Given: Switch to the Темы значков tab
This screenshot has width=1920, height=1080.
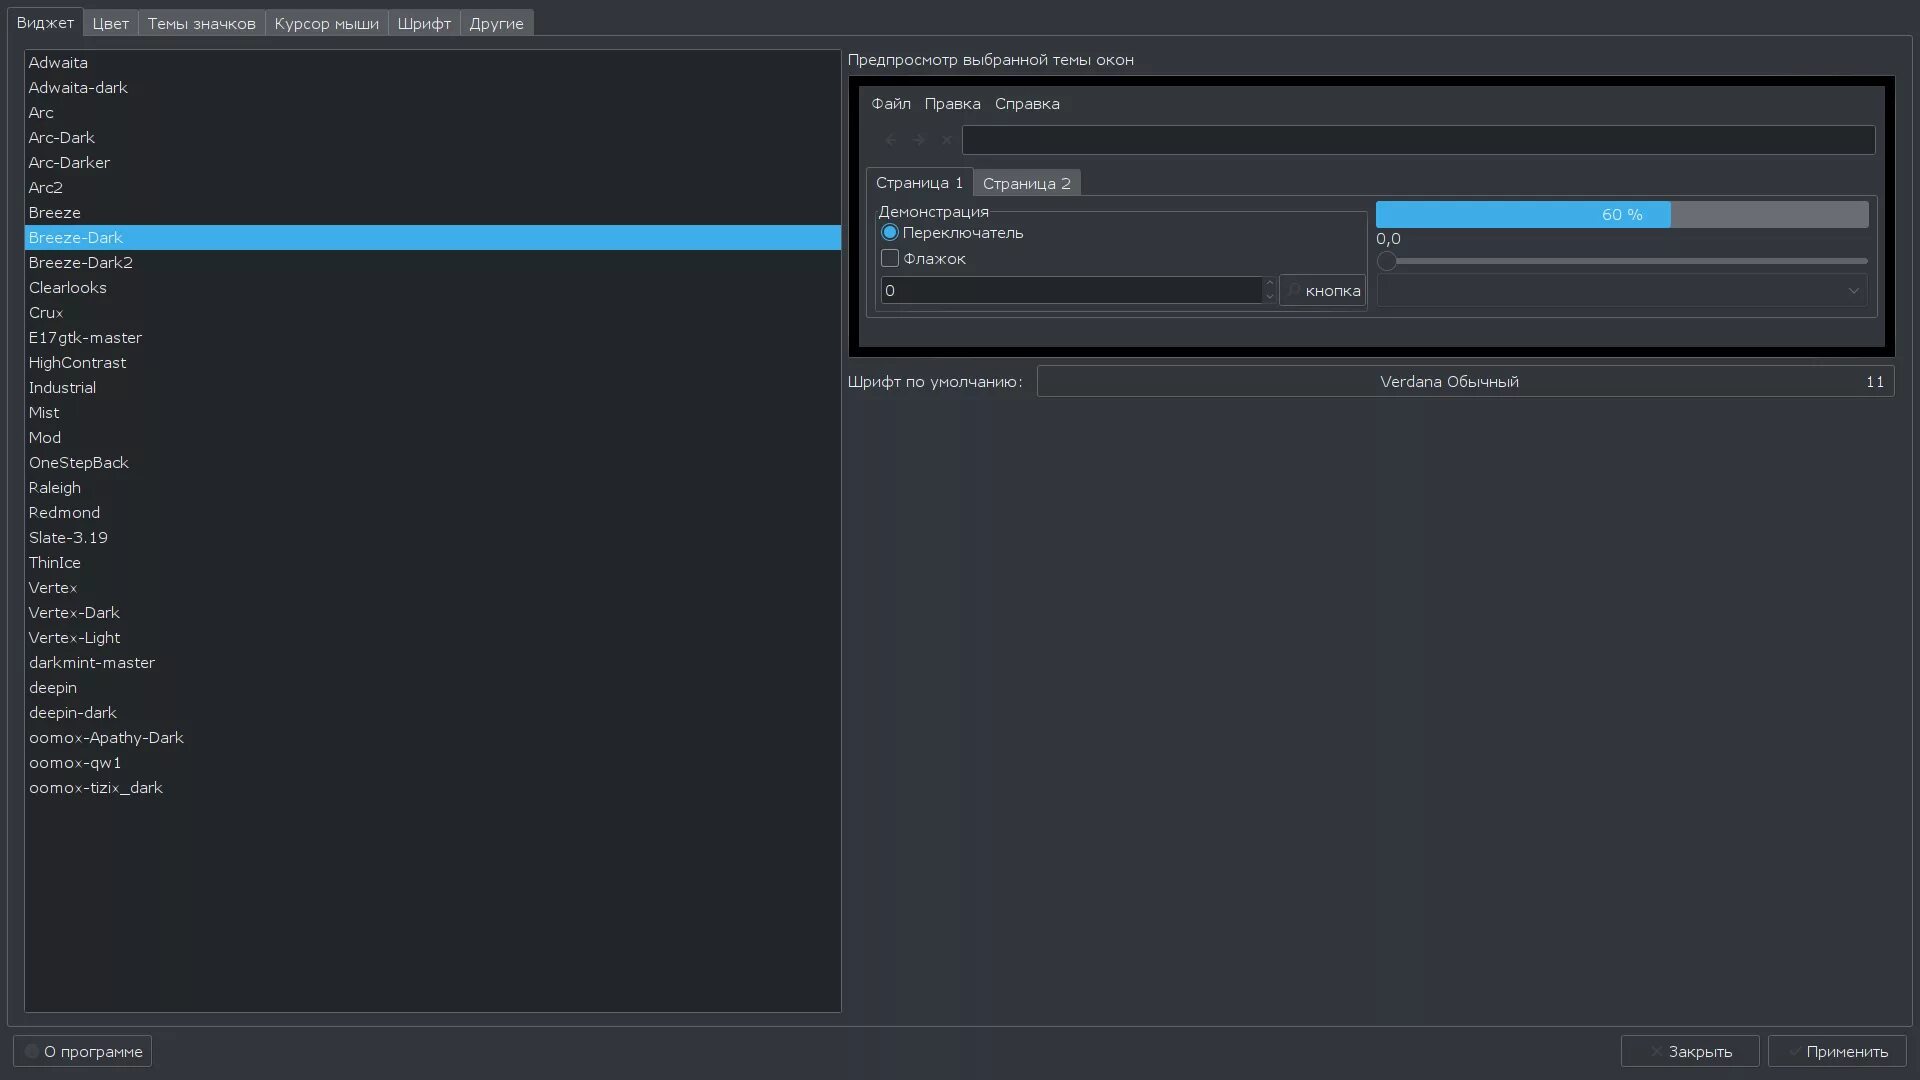Looking at the screenshot, I should (201, 23).
